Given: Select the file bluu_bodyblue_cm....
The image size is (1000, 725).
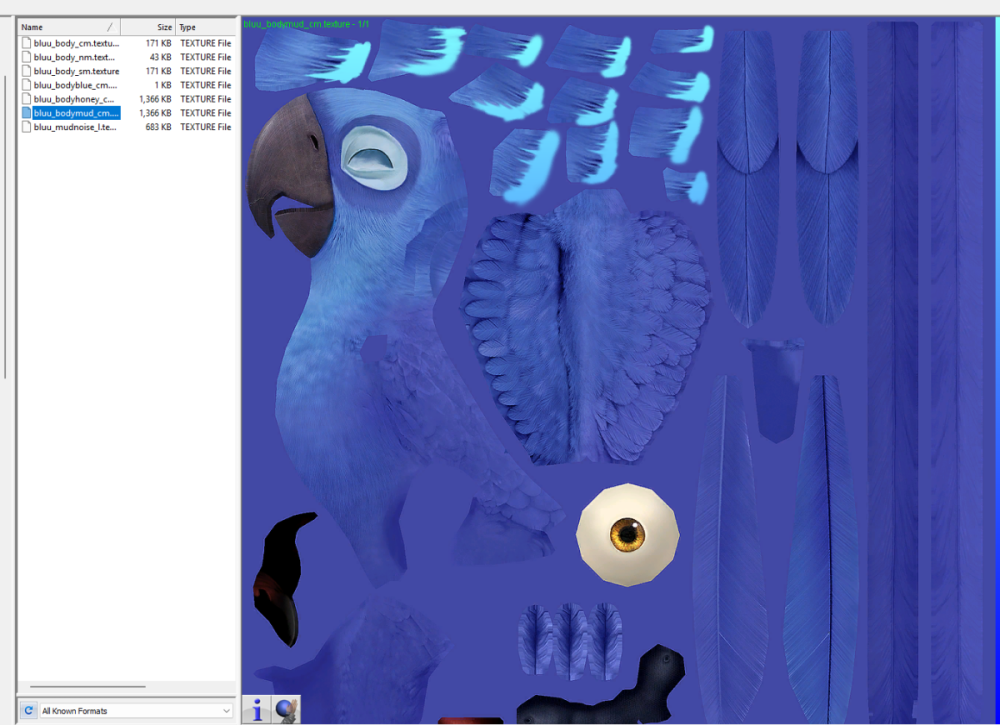Looking at the screenshot, I should [x=75, y=85].
